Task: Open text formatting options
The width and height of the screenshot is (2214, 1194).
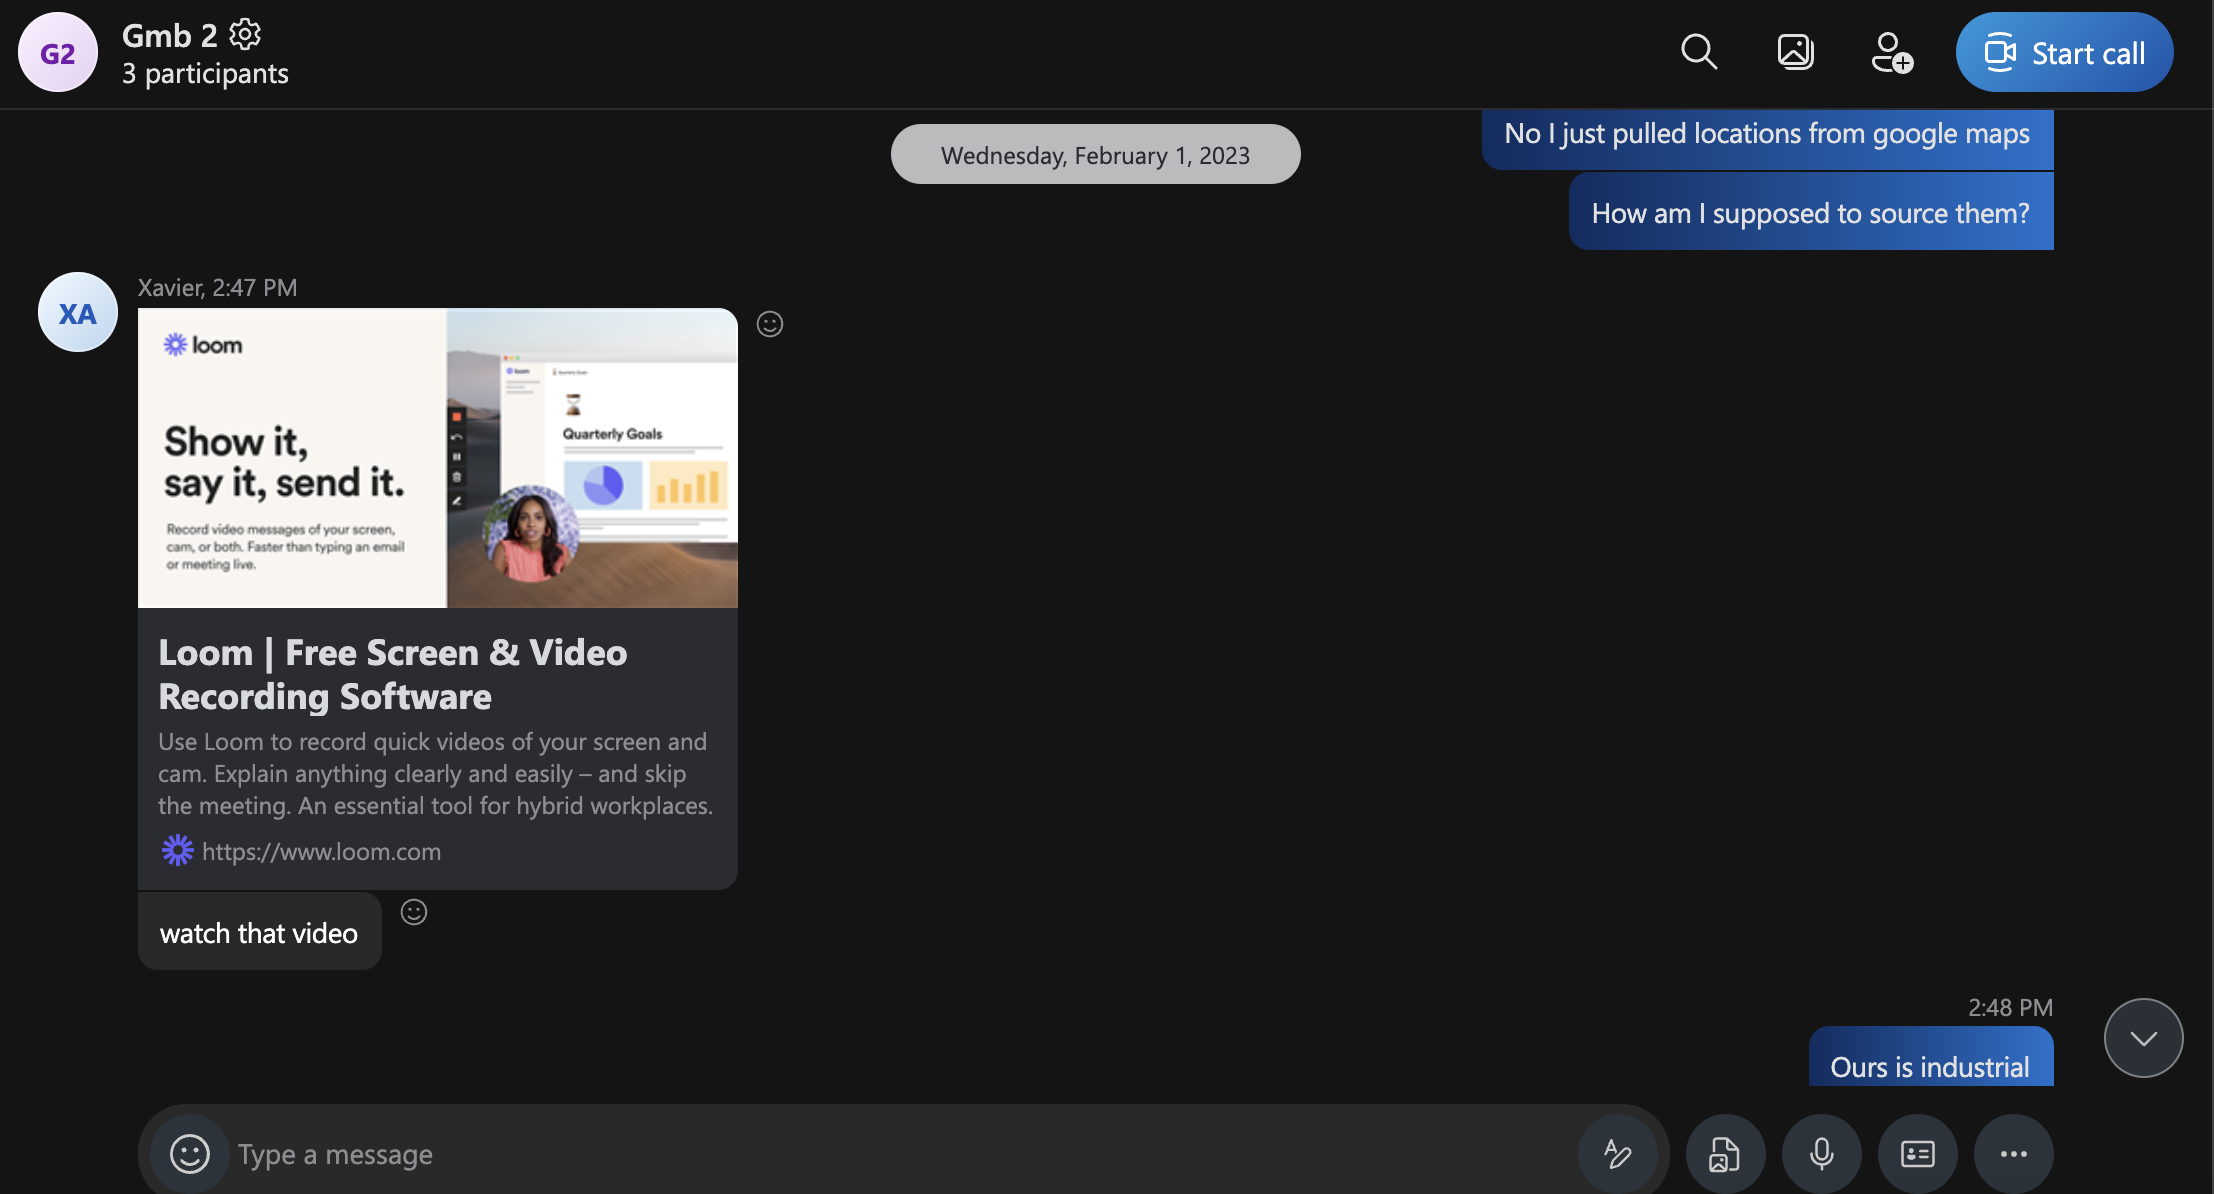Action: pos(1618,1154)
